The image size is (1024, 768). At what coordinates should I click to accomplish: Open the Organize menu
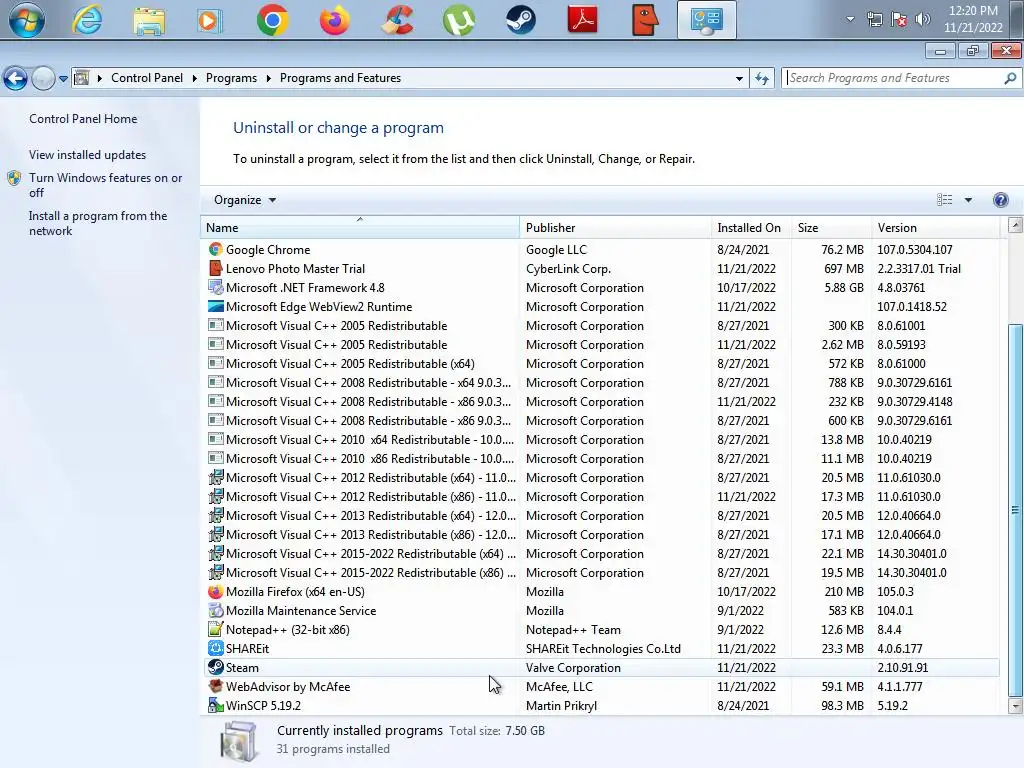click(x=245, y=200)
